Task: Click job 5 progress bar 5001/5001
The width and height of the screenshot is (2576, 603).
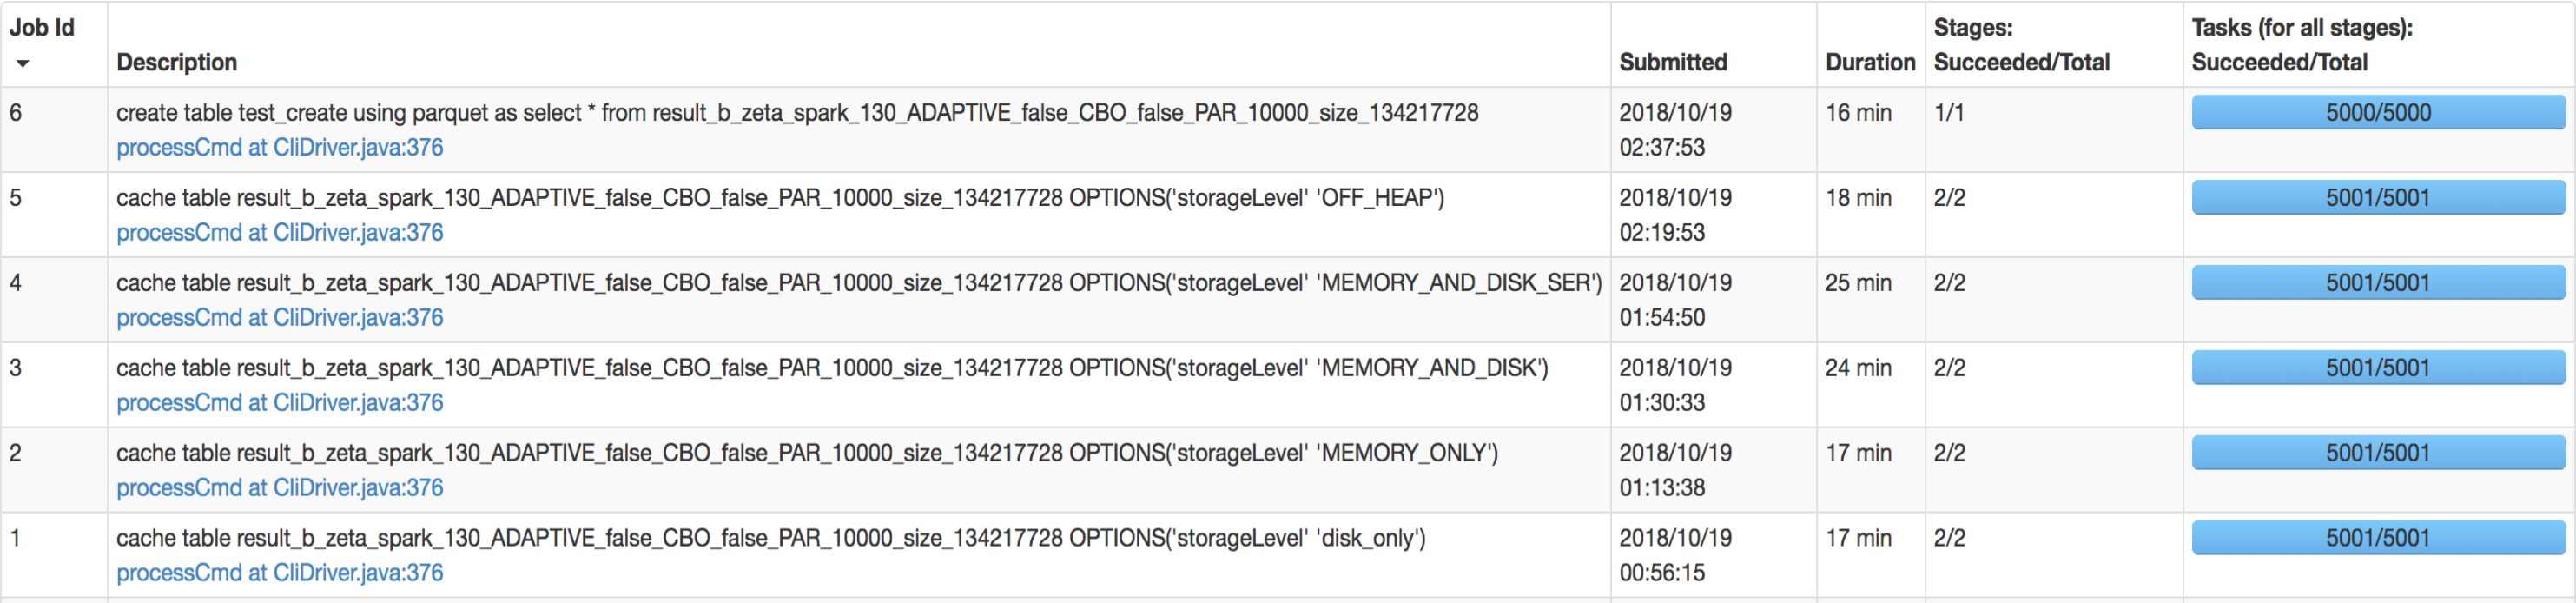Action: [2378, 197]
